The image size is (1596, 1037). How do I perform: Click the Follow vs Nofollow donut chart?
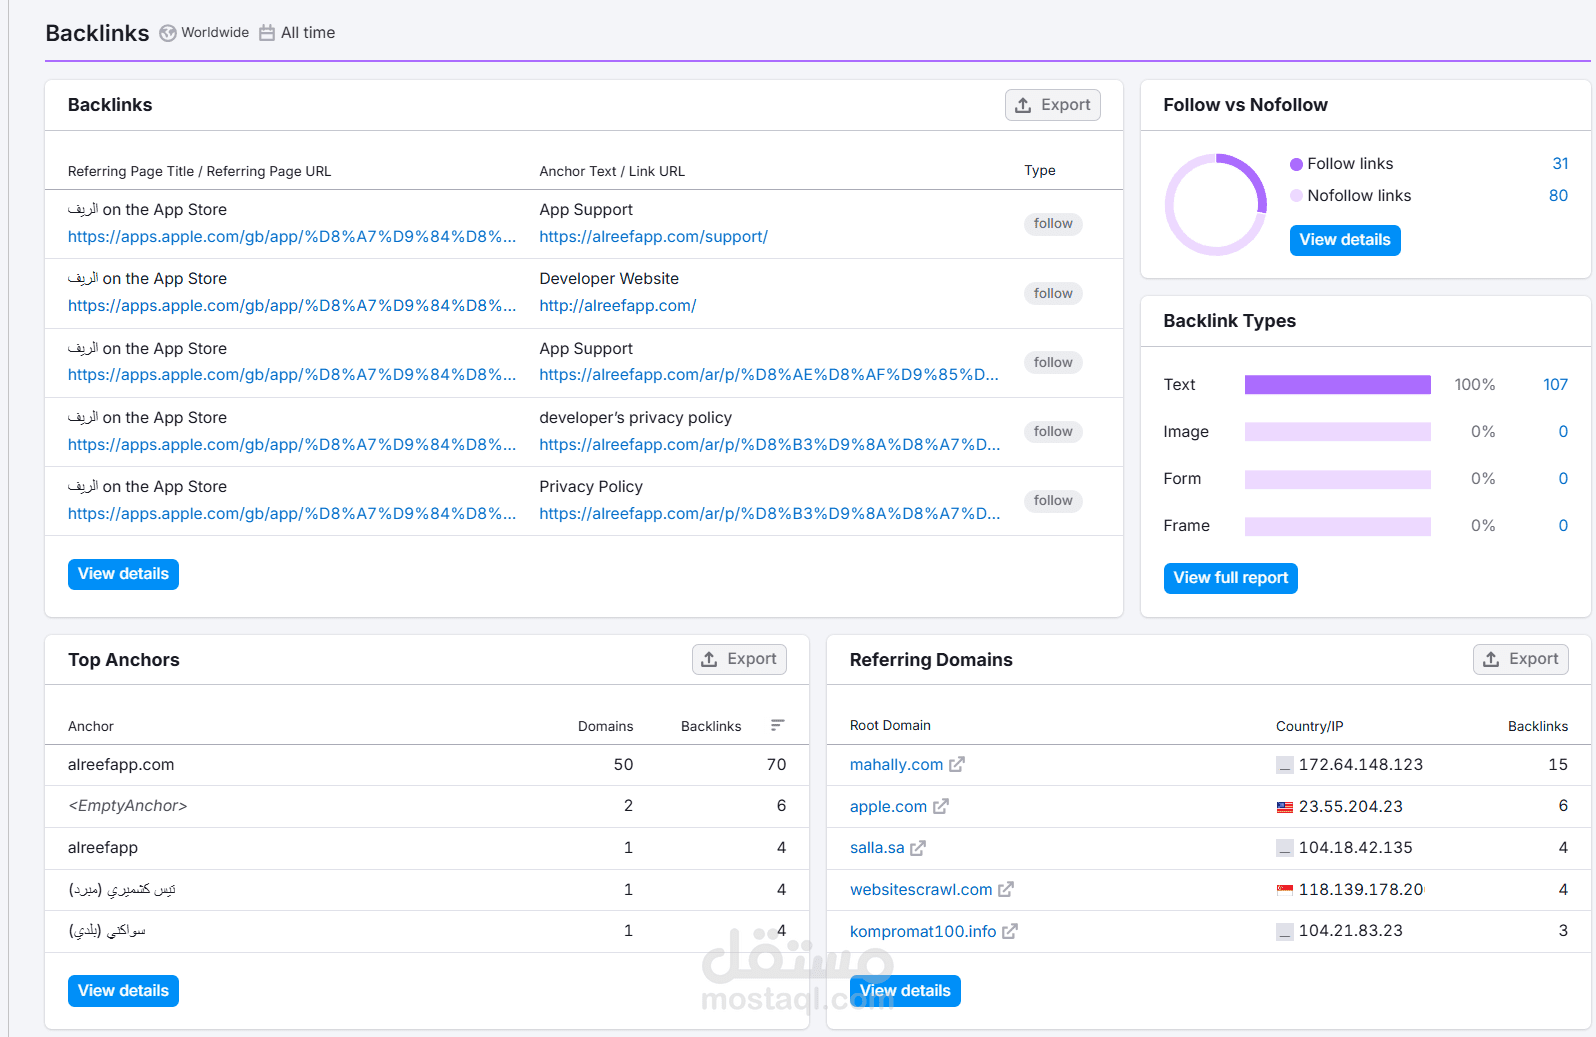[1216, 204]
